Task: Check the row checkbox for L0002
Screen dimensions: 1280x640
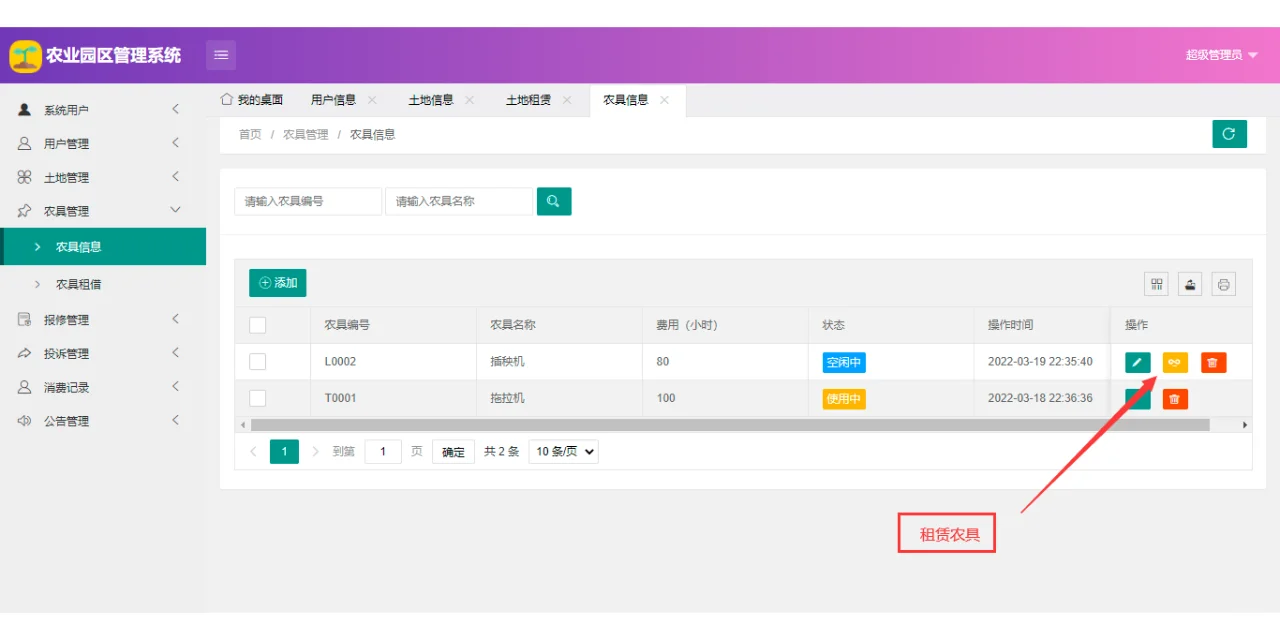Action: tap(258, 361)
